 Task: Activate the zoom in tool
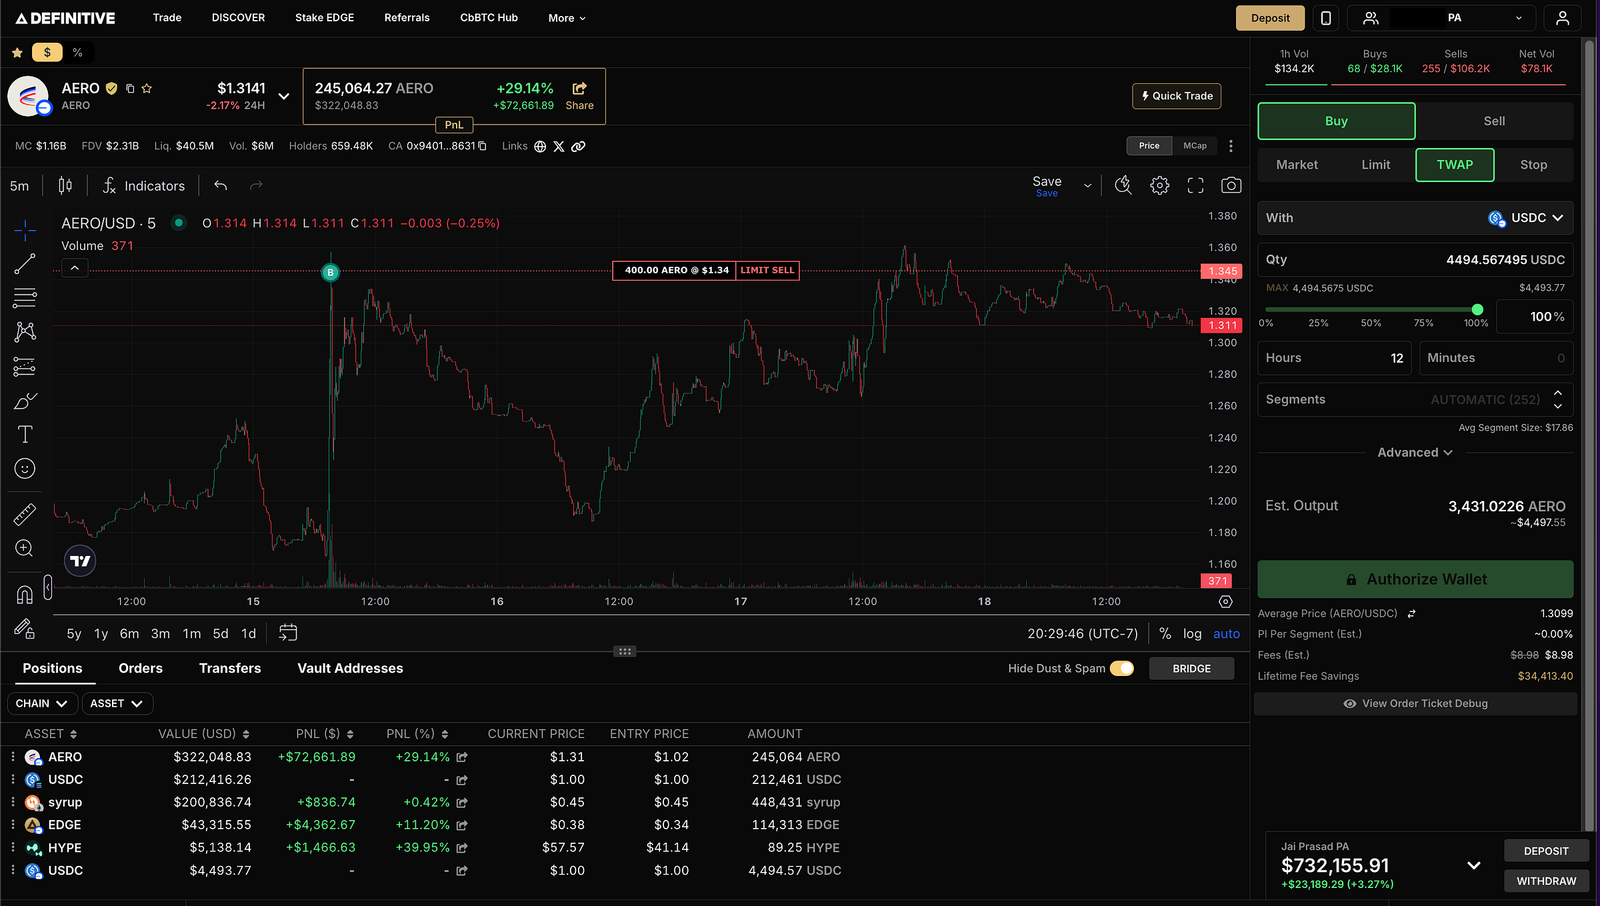pyautogui.click(x=25, y=549)
